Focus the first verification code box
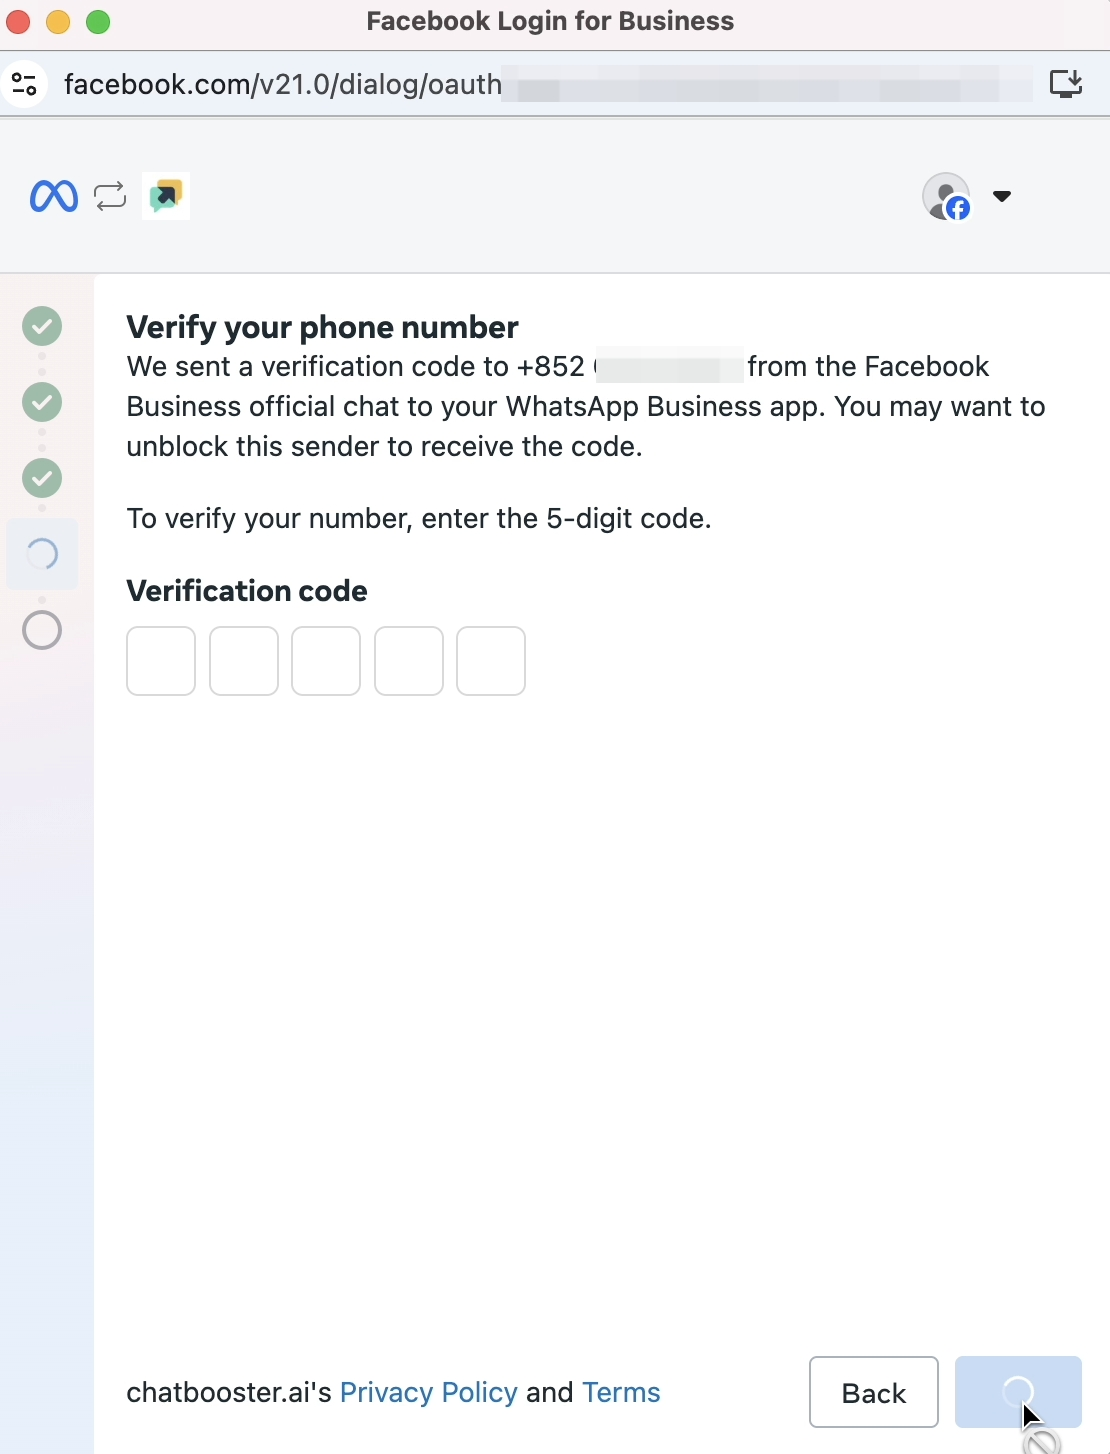 [x=161, y=661]
